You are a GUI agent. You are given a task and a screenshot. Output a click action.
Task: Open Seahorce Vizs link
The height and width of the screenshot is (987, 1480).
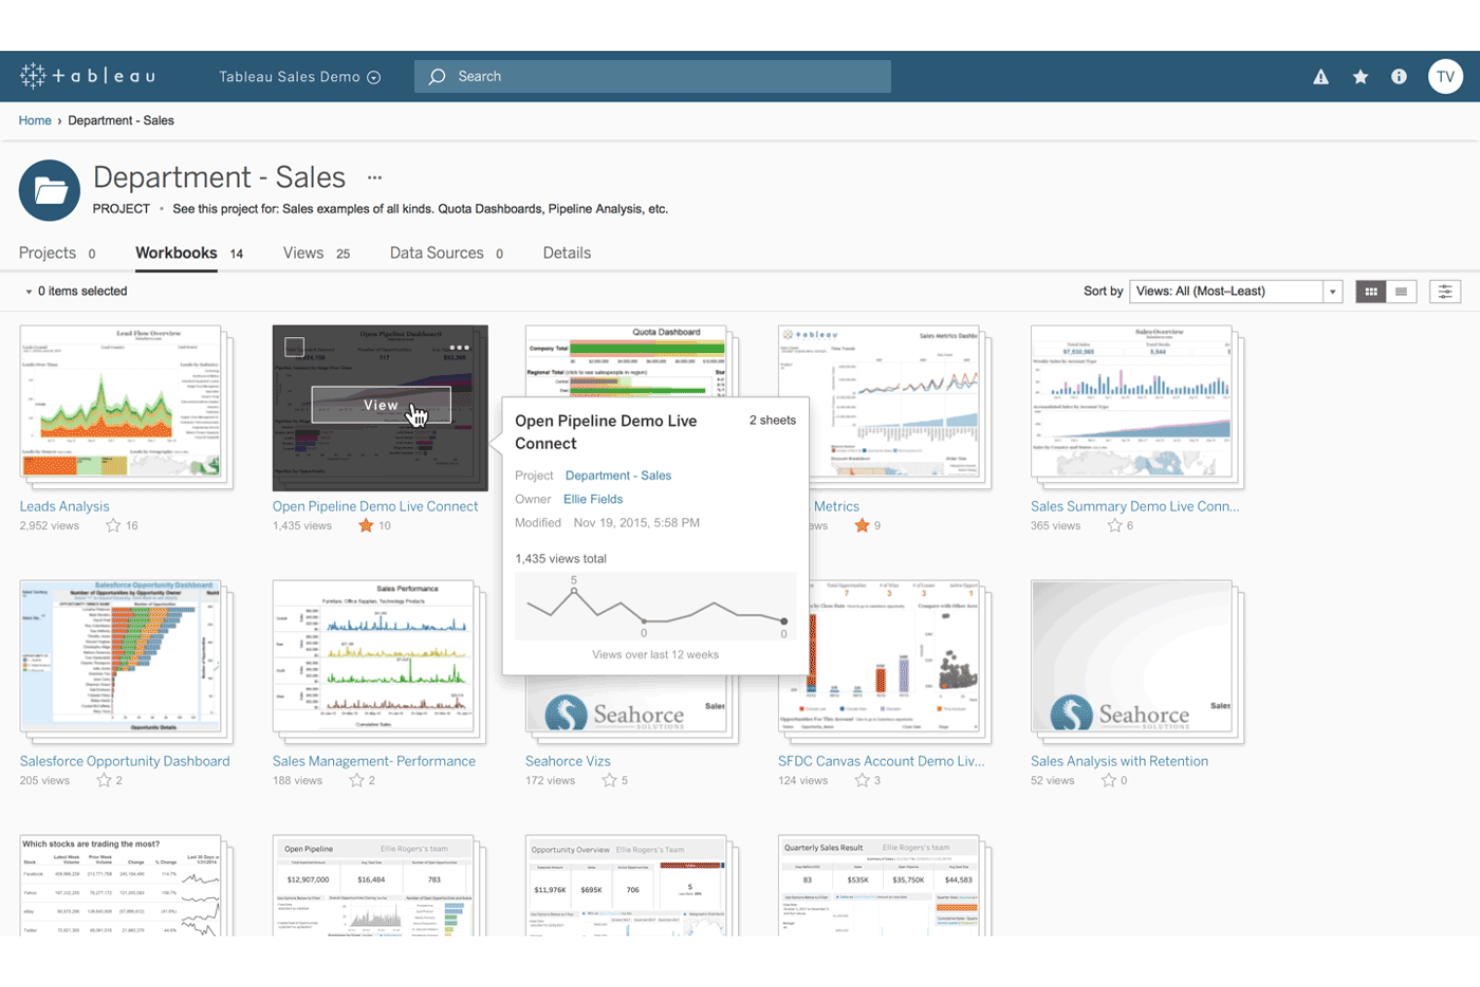(568, 761)
